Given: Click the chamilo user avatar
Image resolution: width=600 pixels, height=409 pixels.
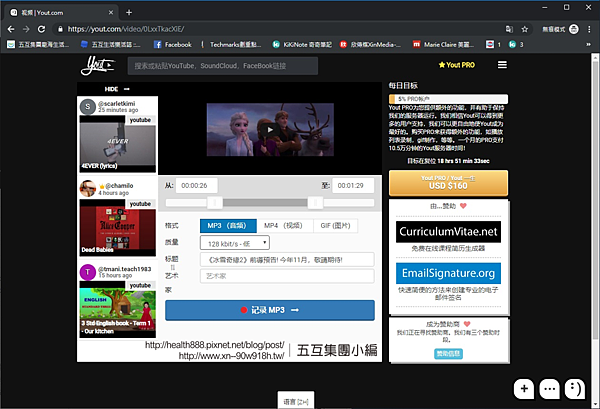Looking at the screenshot, I should (x=88, y=189).
